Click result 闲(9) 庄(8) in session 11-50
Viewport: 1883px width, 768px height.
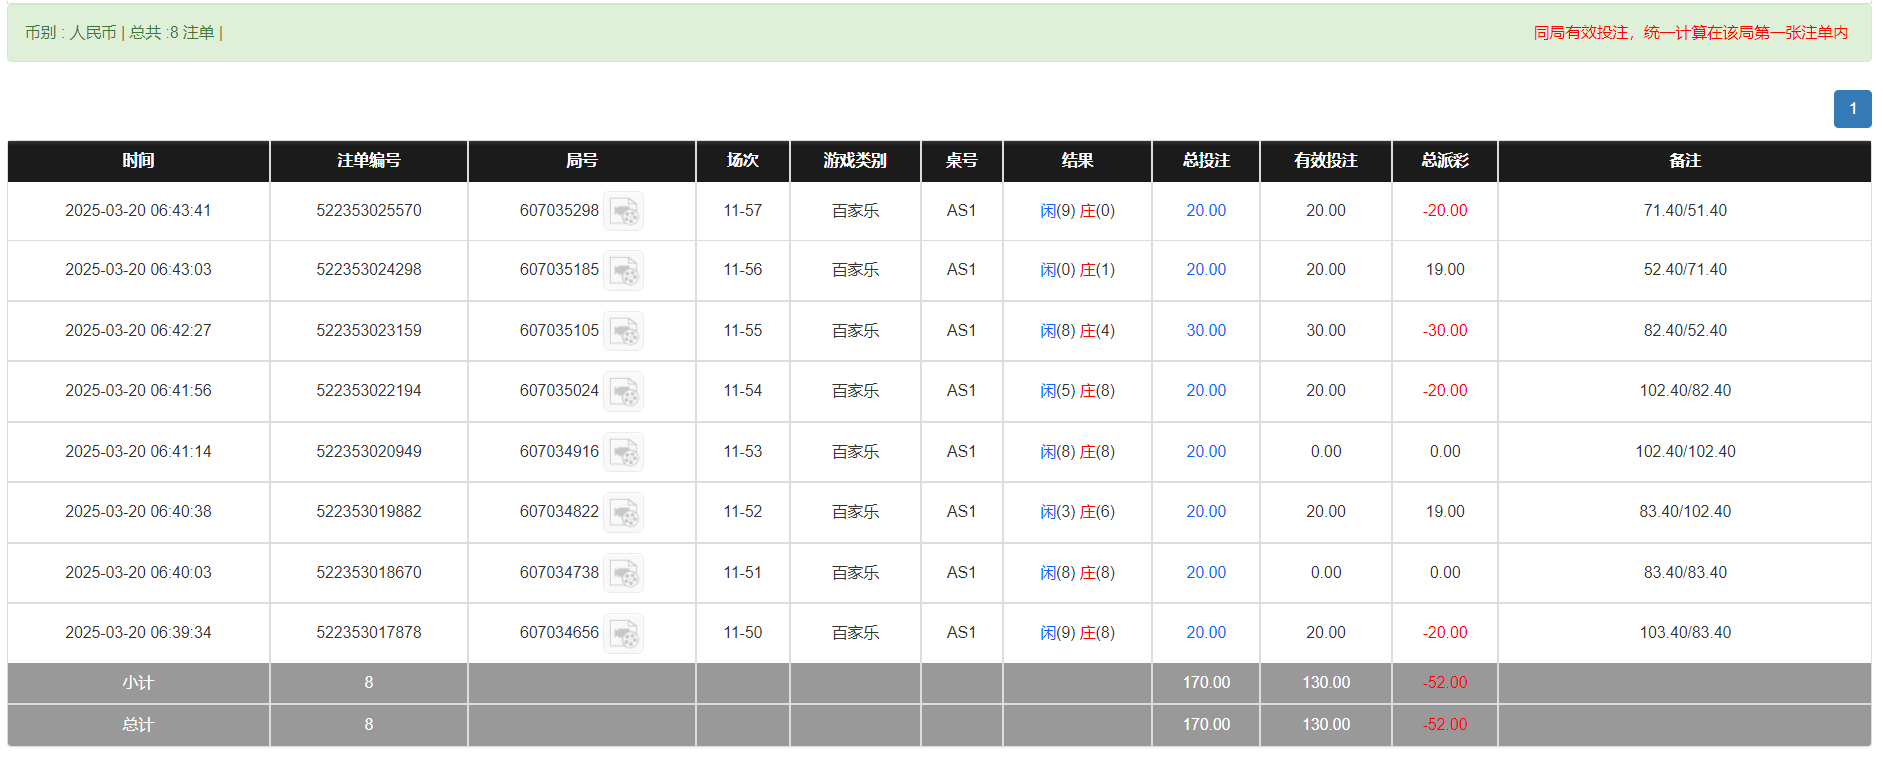pos(1077,633)
